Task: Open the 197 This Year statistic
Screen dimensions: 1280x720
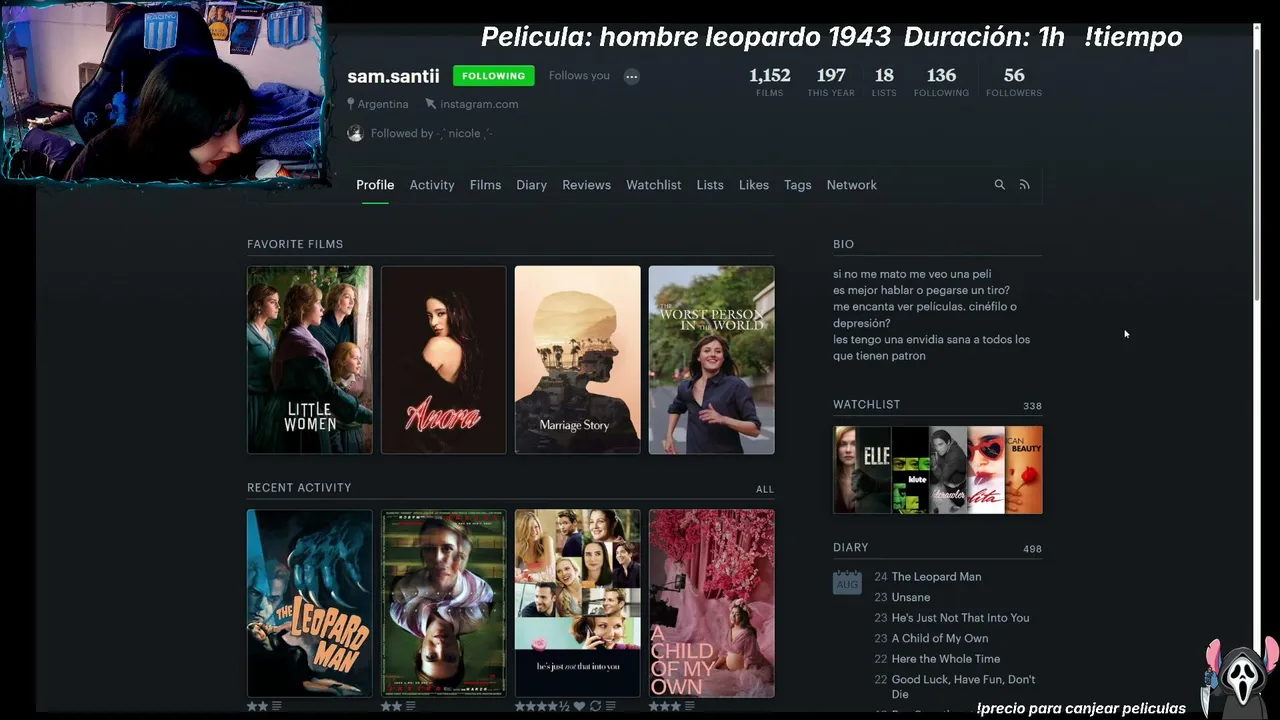Action: pyautogui.click(x=831, y=81)
